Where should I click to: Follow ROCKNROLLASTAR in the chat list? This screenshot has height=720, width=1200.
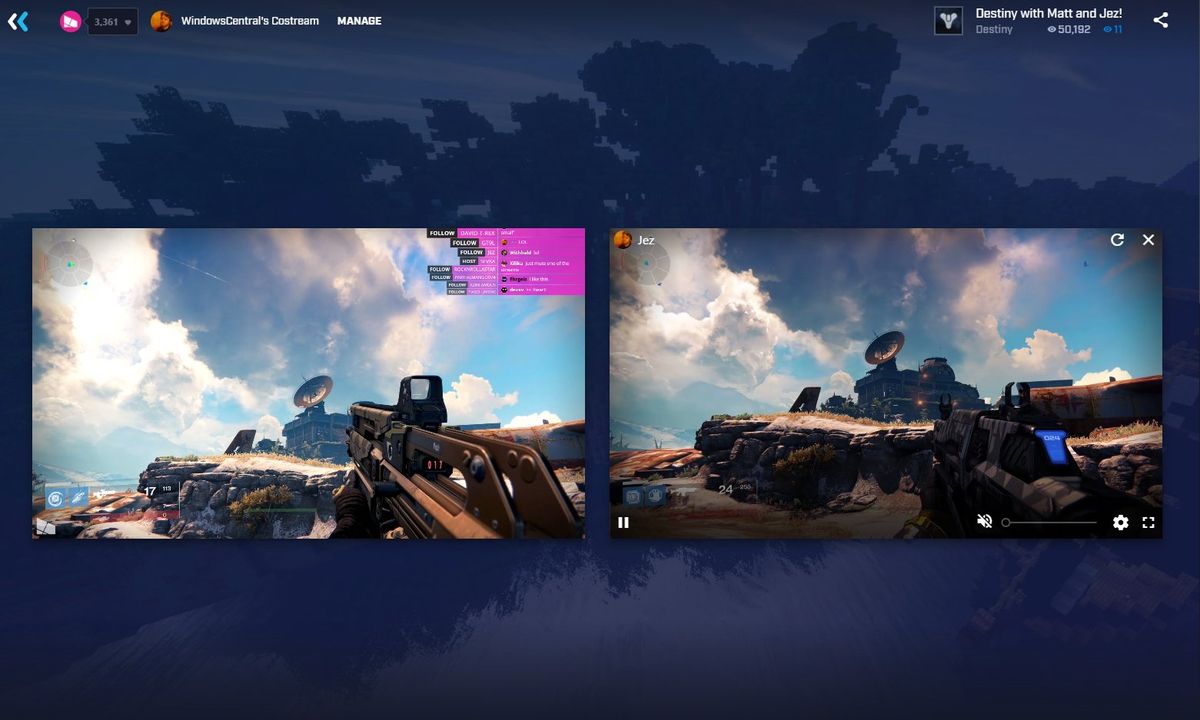coord(440,270)
